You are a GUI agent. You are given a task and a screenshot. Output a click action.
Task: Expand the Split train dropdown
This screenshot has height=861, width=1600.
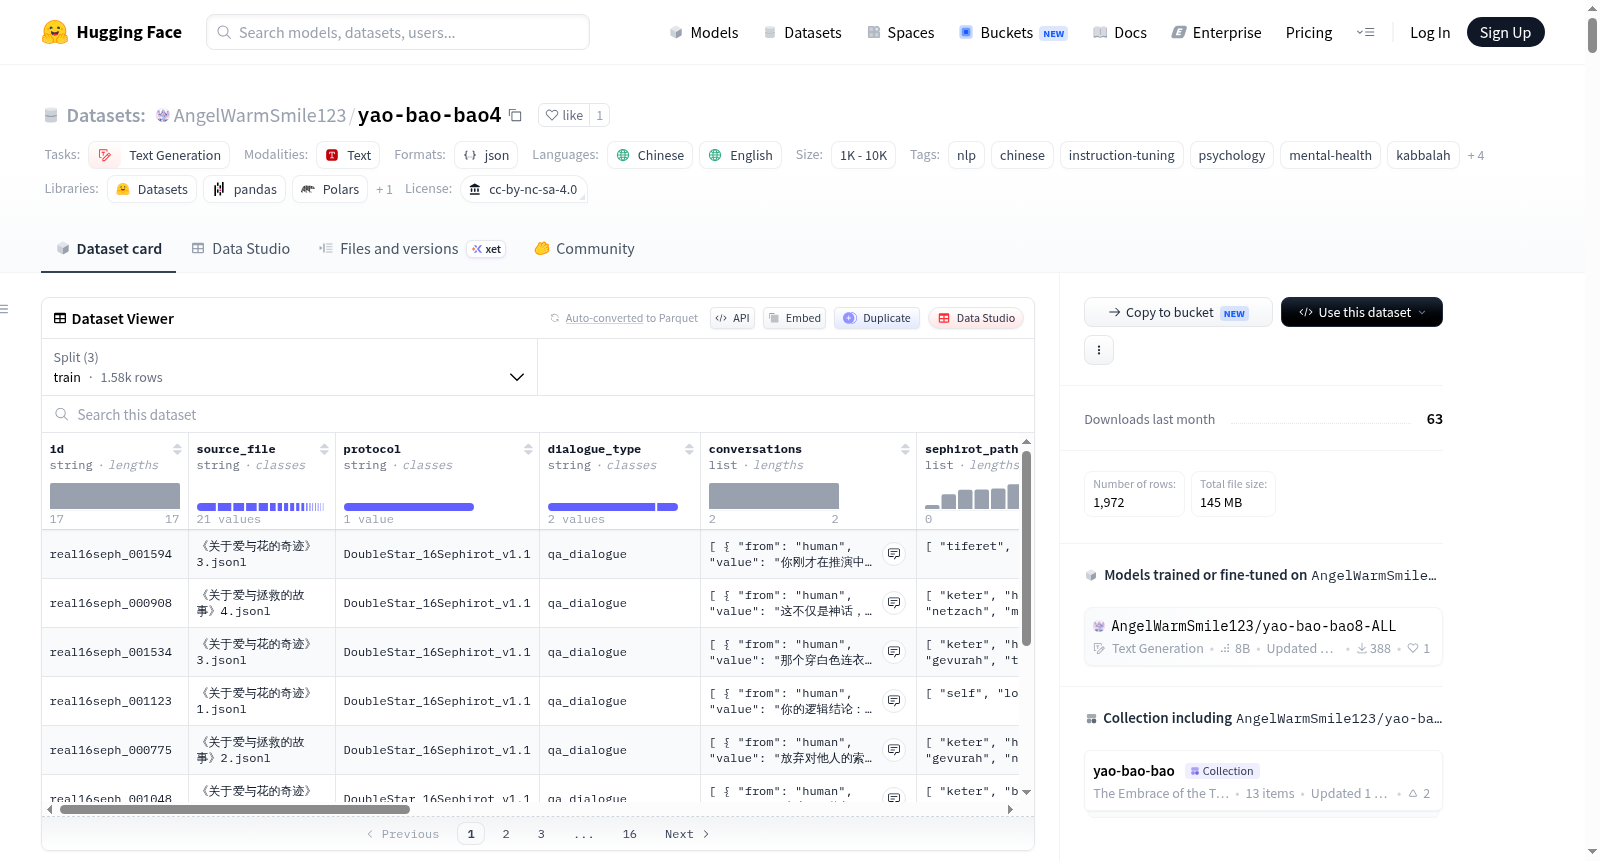pos(289,367)
